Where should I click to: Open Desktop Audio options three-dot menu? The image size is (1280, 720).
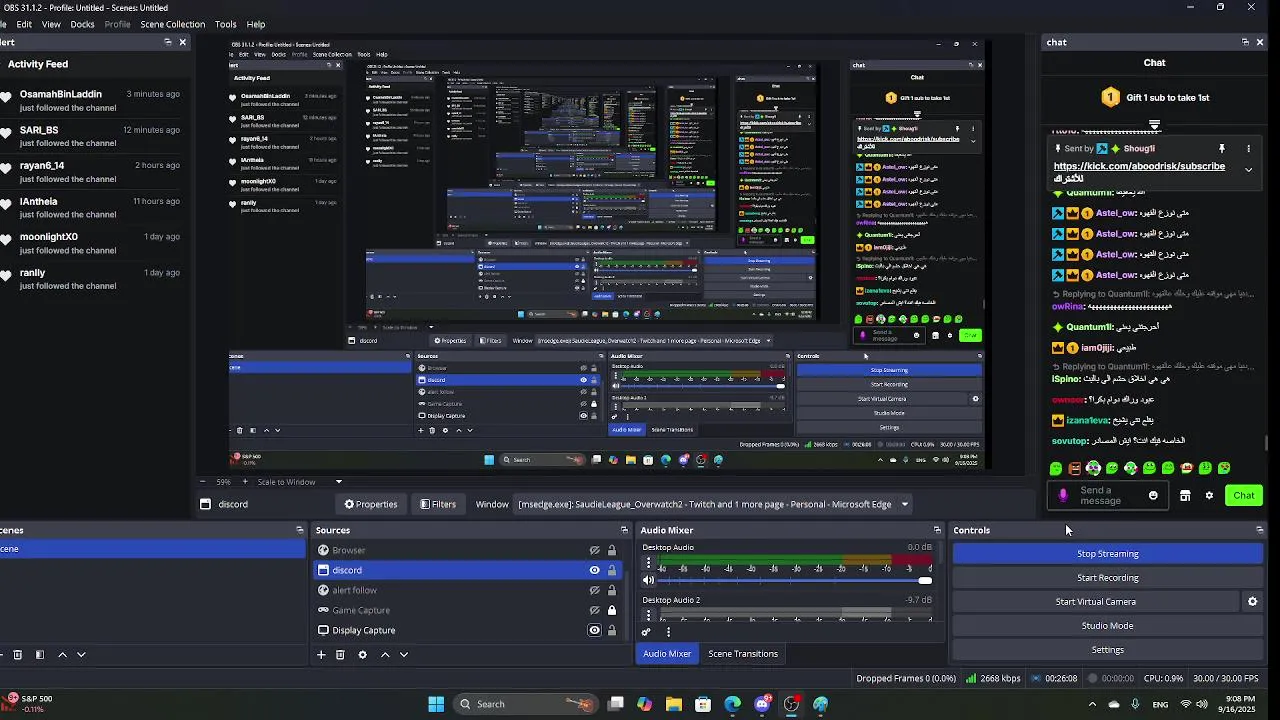tap(648, 564)
